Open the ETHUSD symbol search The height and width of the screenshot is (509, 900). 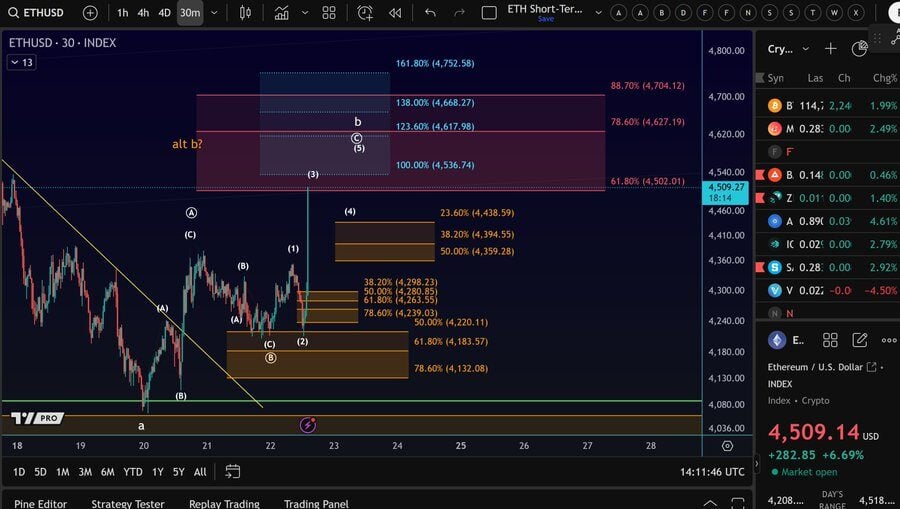click(x=36, y=13)
